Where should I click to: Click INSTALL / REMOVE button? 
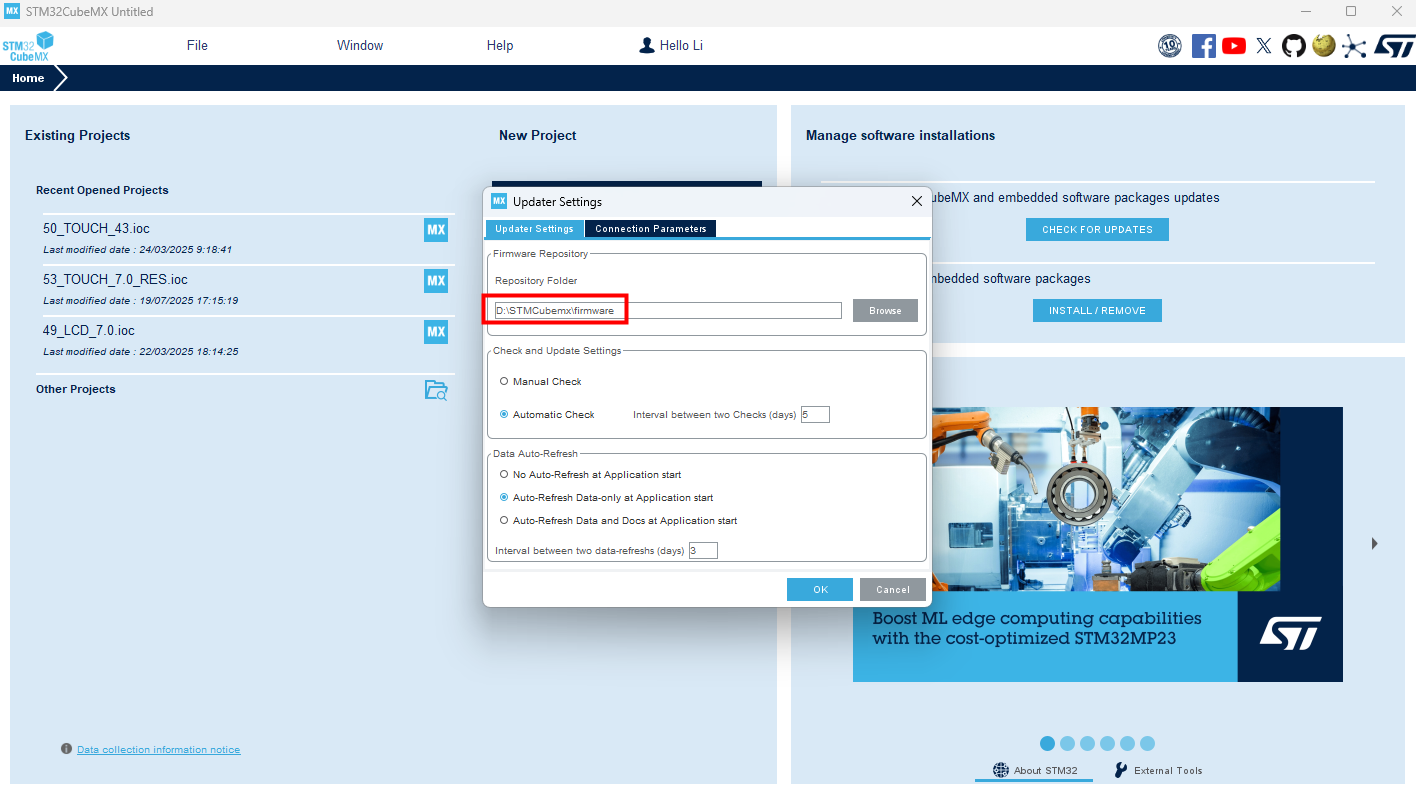click(1097, 311)
